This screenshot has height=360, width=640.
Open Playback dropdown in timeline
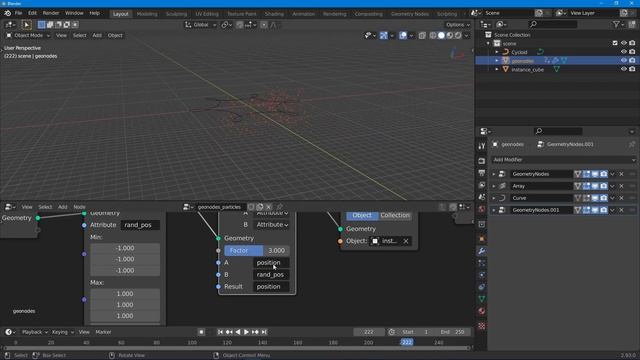click(x=34, y=332)
